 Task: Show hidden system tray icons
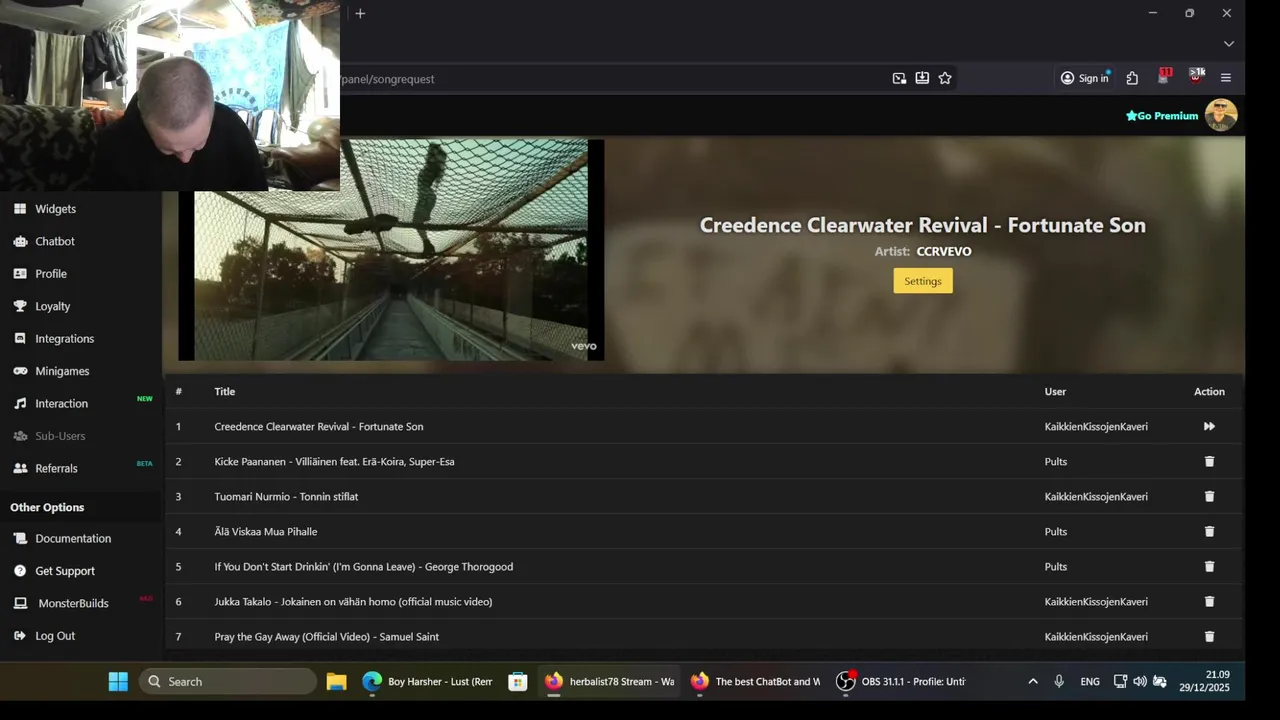pos(1033,681)
